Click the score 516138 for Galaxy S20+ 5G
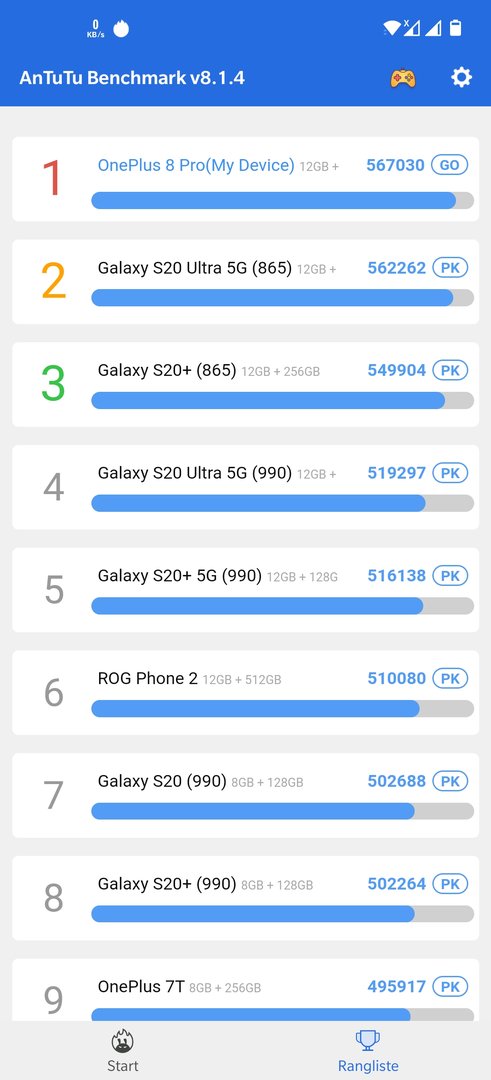The width and height of the screenshot is (491, 1080). point(397,576)
